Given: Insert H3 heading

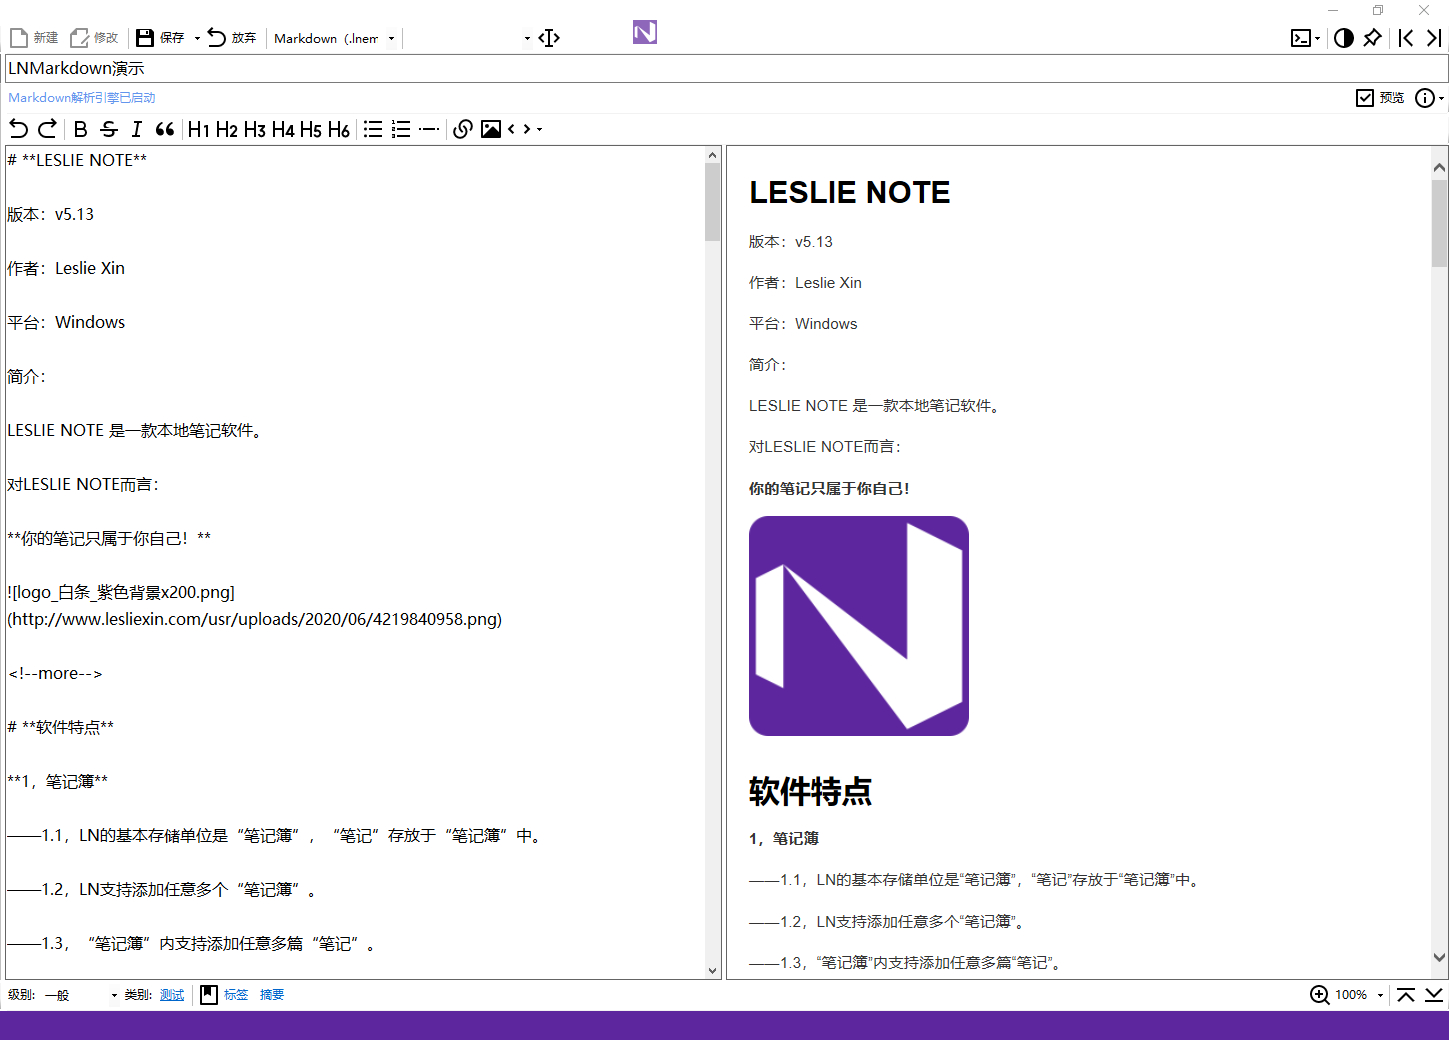Looking at the screenshot, I should tap(255, 129).
